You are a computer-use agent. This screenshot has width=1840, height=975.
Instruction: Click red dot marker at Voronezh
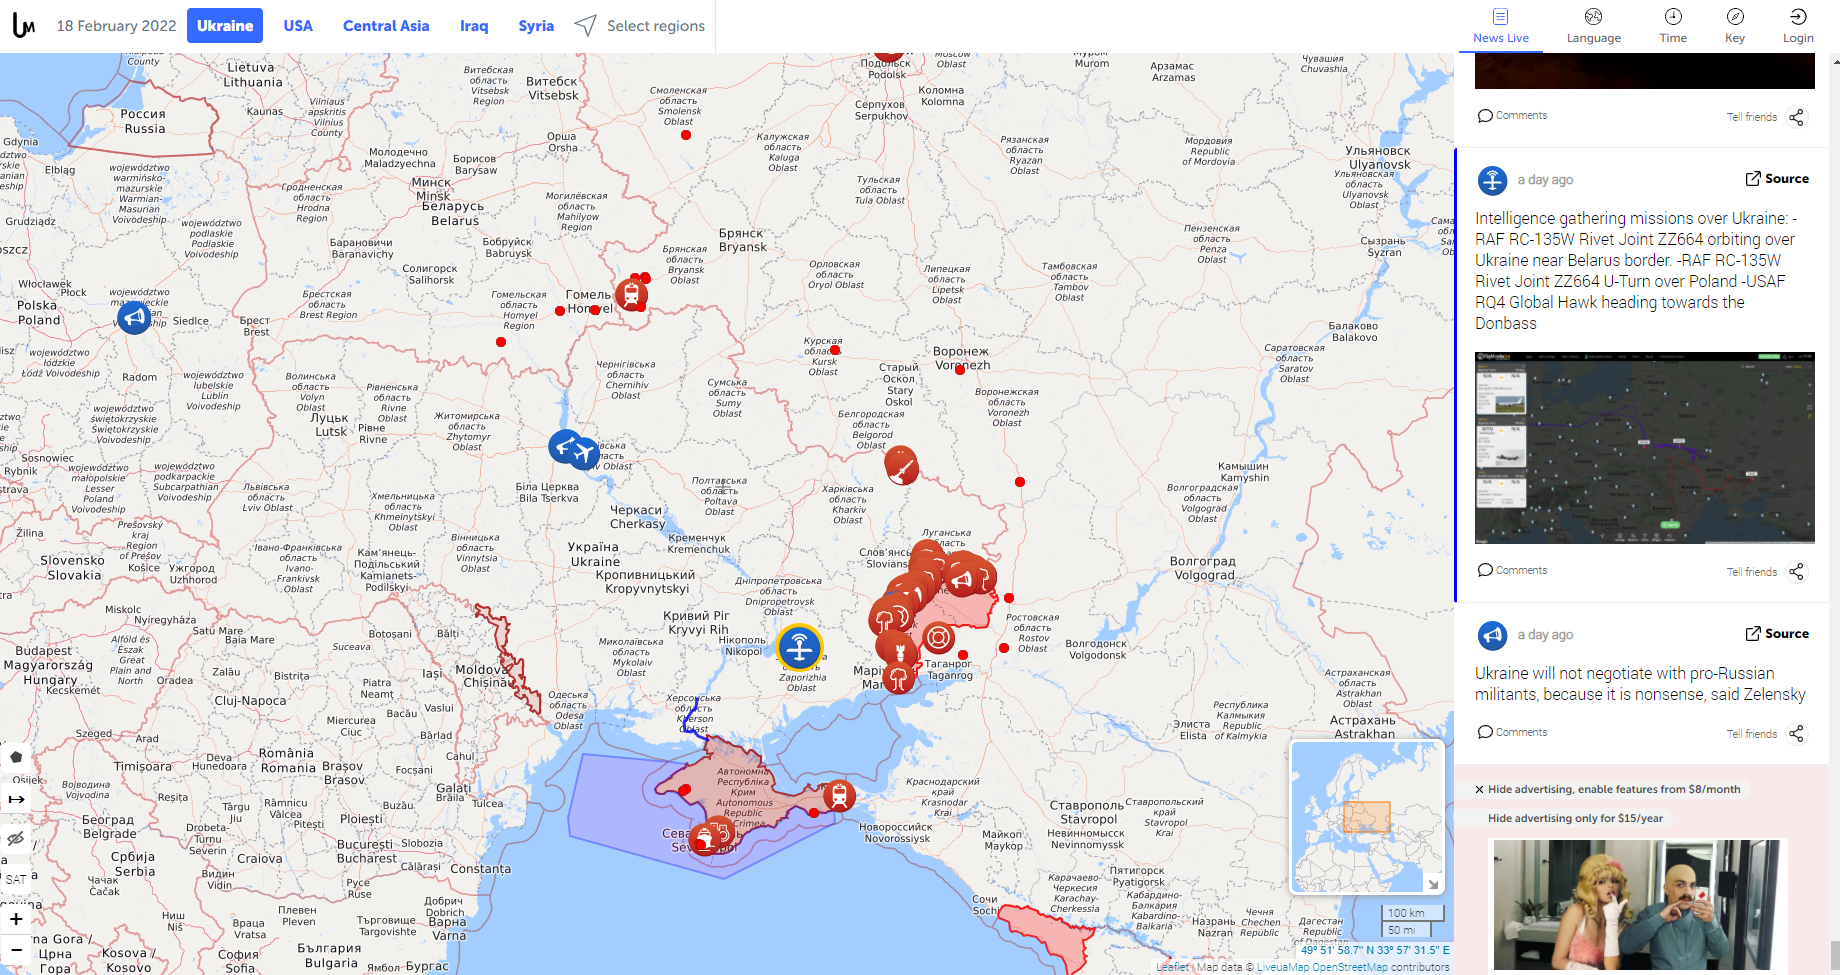tap(960, 369)
